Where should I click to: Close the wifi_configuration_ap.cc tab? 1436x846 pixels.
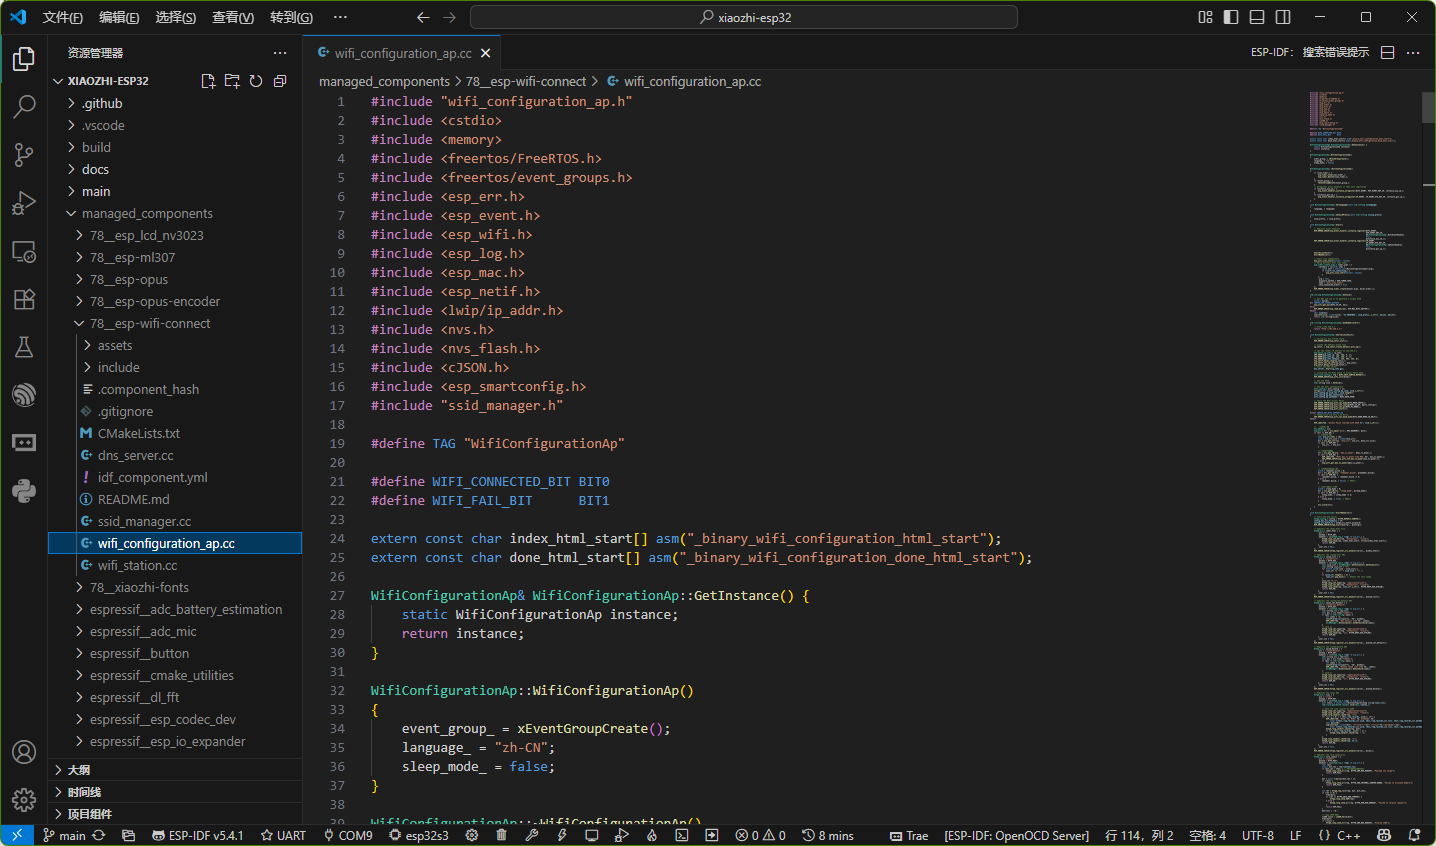pyautogui.click(x=486, y=53)
